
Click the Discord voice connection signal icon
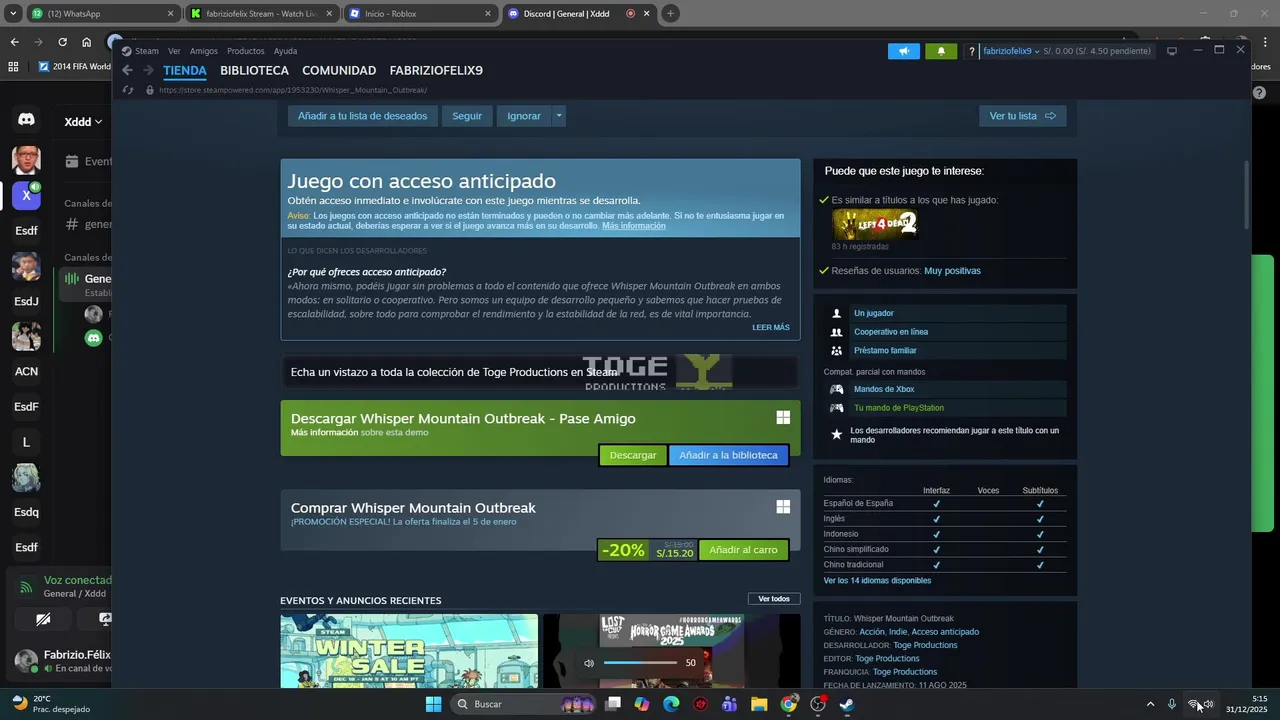pos(27,586)
